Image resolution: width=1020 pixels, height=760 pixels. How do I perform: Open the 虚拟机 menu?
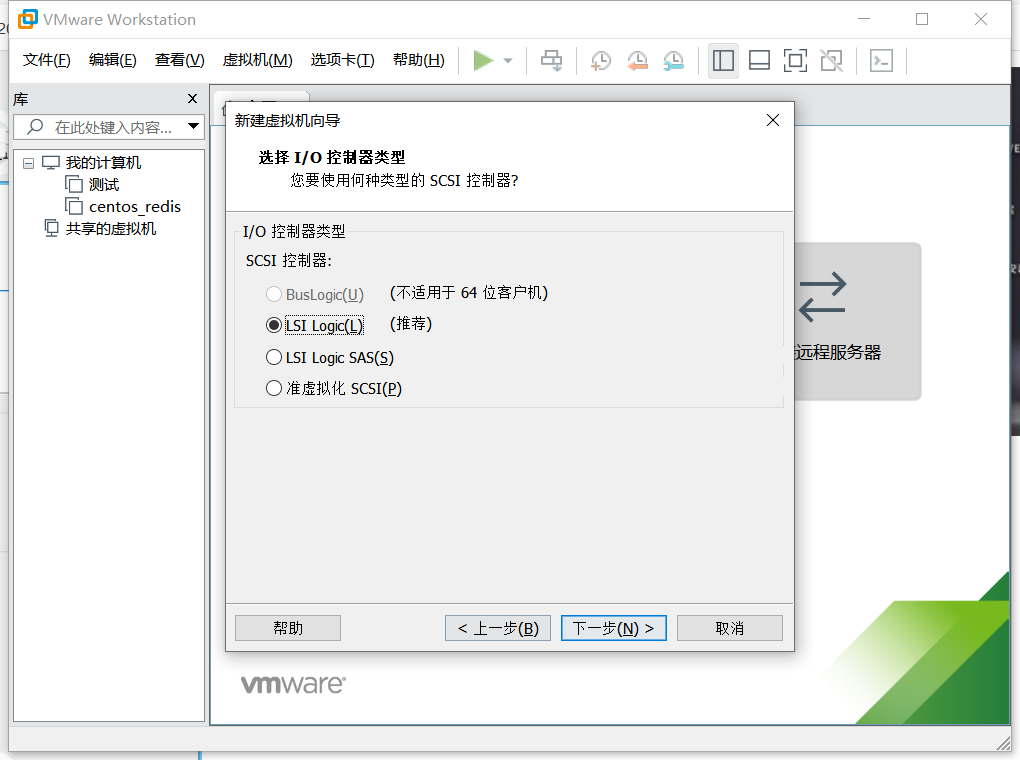click(x=258, y=59)
